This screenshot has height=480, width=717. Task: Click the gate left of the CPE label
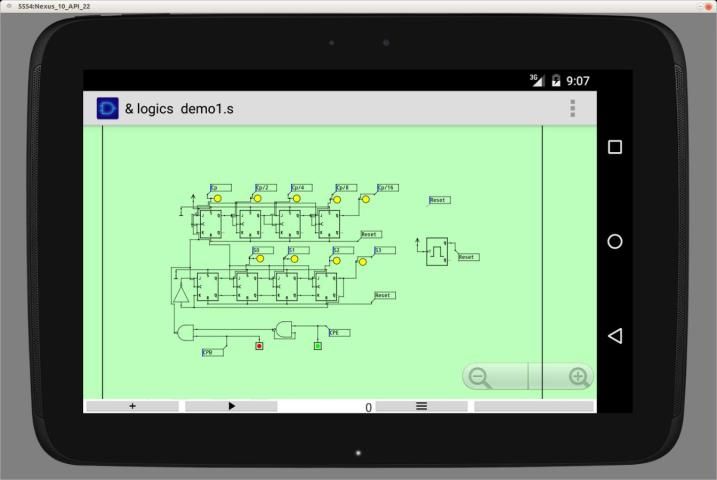pyautogui.click(x=285, y=328)
